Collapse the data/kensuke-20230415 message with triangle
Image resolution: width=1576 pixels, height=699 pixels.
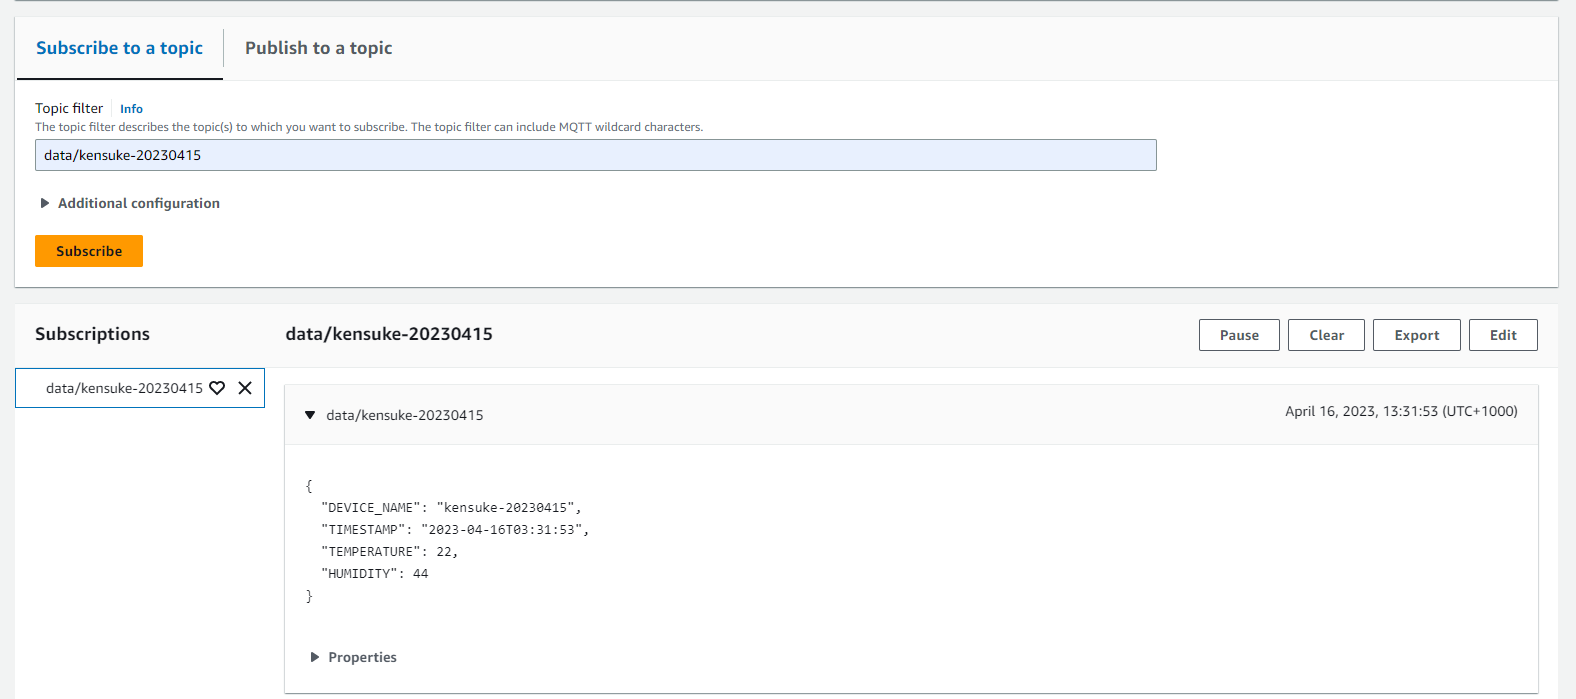[310, 415]
